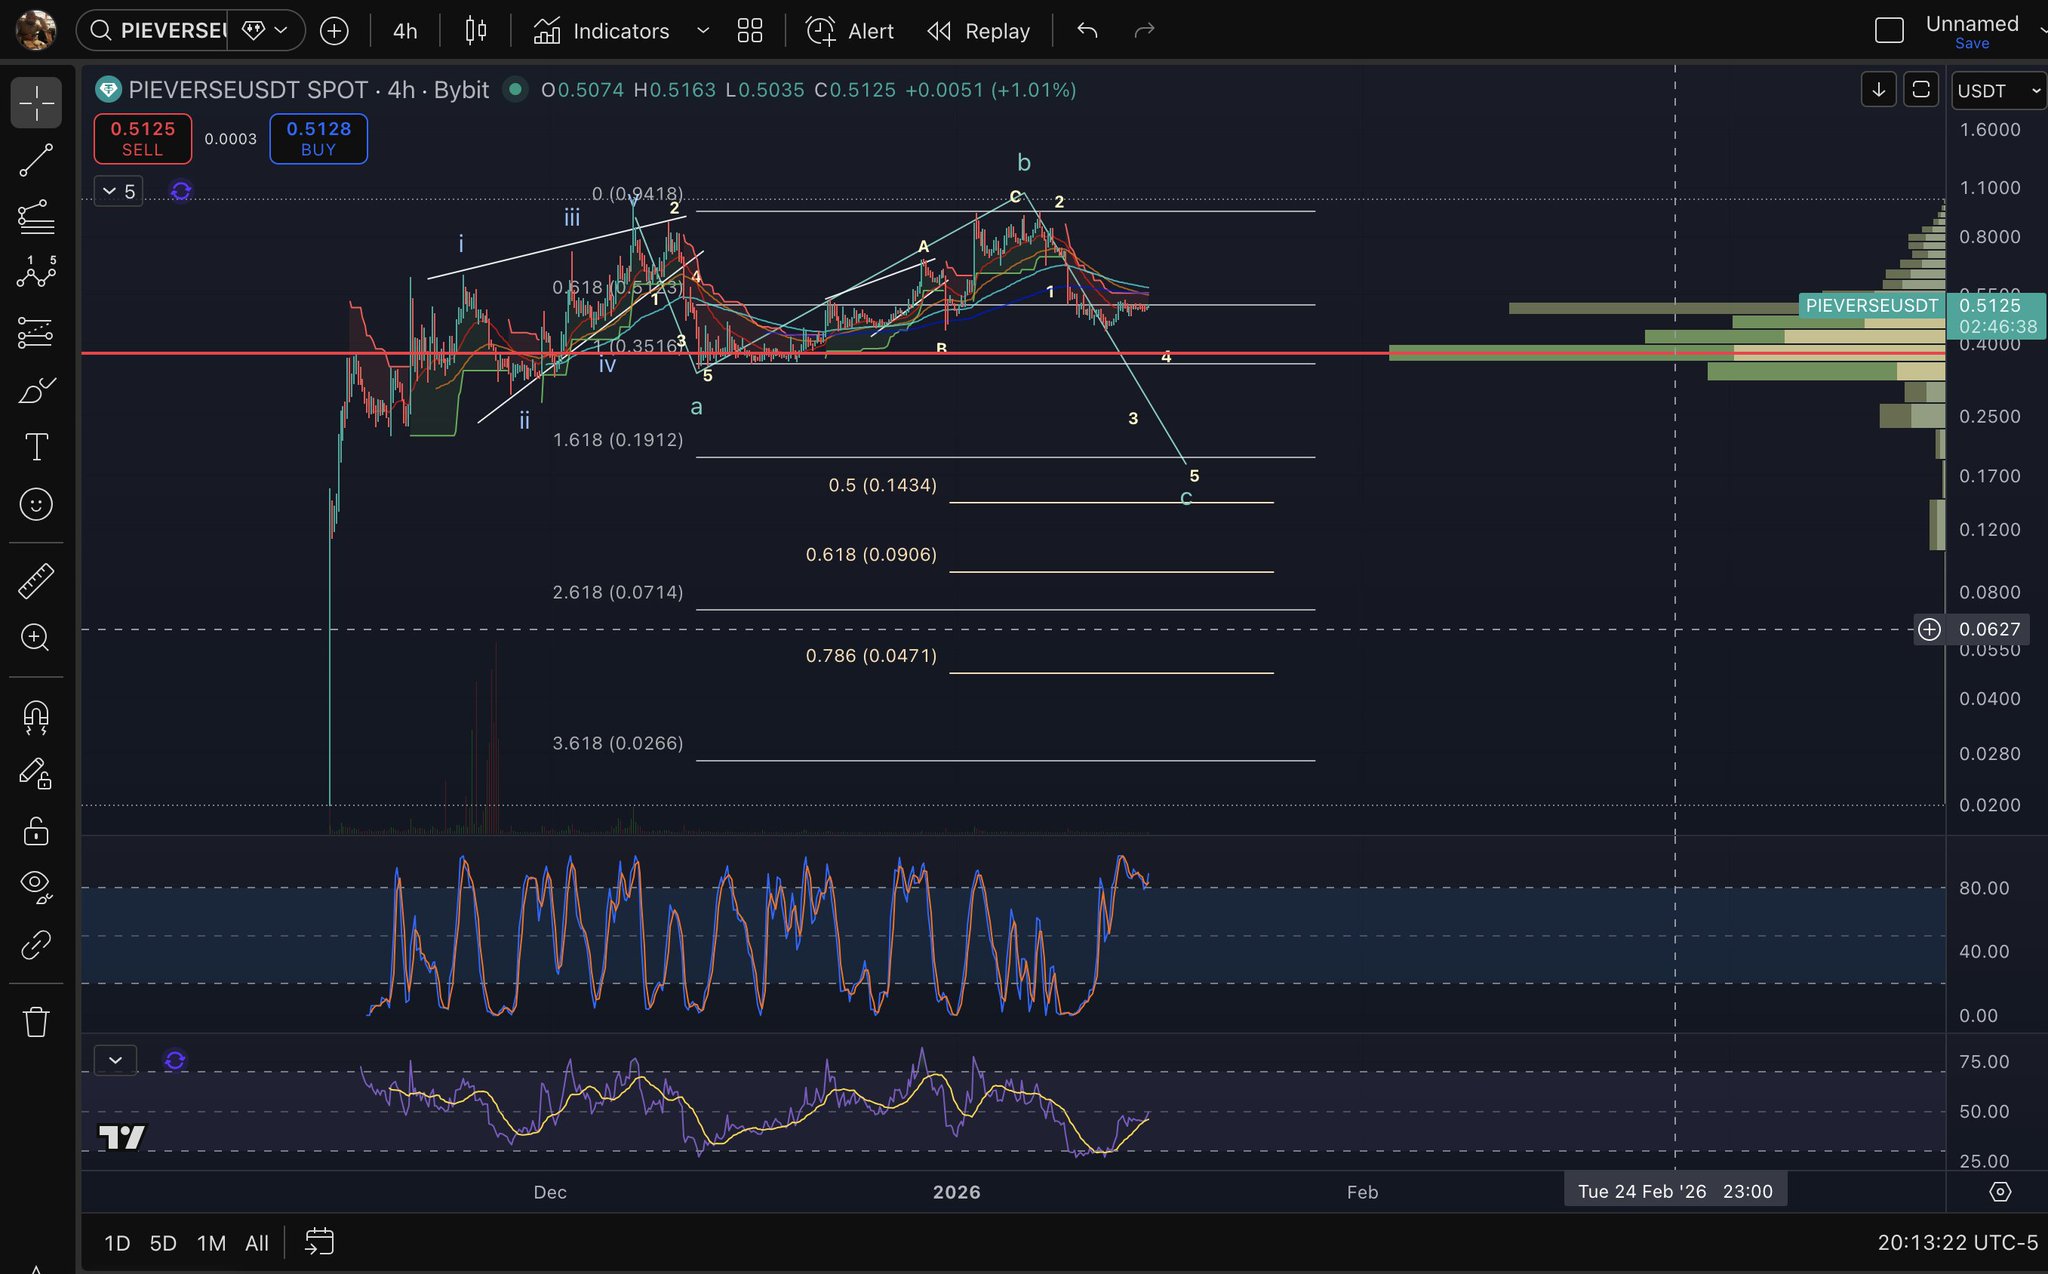Select the XABCD patterns tool
Screen dimensions: 2048x1274
coord(36,273)
